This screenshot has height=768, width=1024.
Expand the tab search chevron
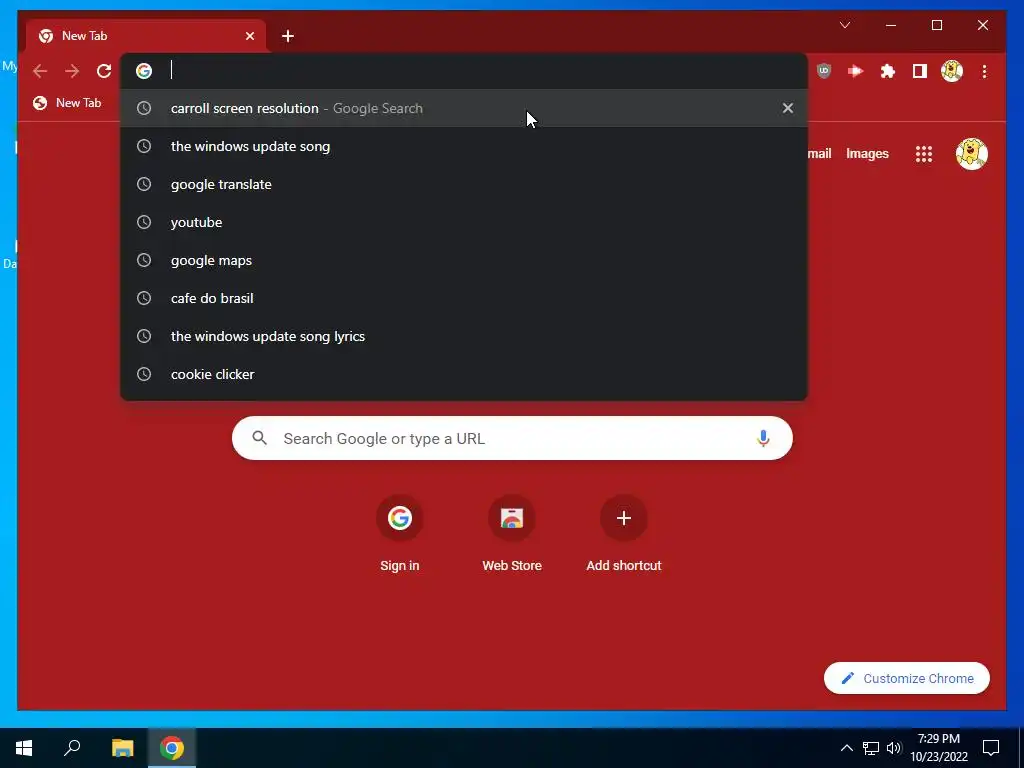coord(844,25)
